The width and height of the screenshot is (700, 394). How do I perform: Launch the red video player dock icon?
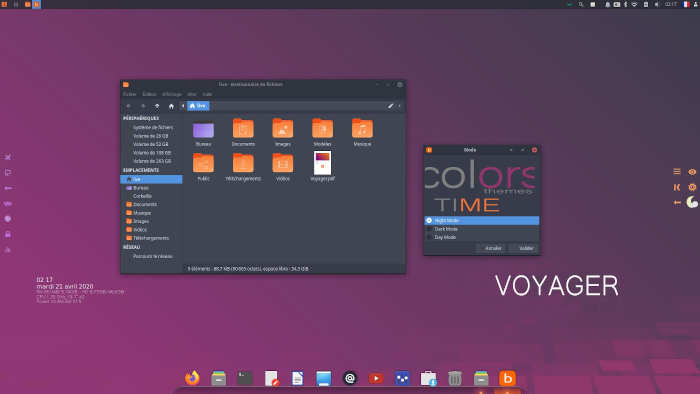point(376,378)
